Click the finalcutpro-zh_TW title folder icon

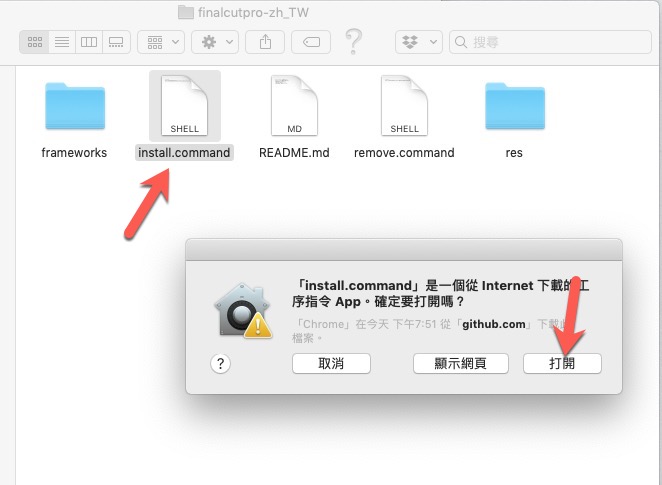click(186, 12)
